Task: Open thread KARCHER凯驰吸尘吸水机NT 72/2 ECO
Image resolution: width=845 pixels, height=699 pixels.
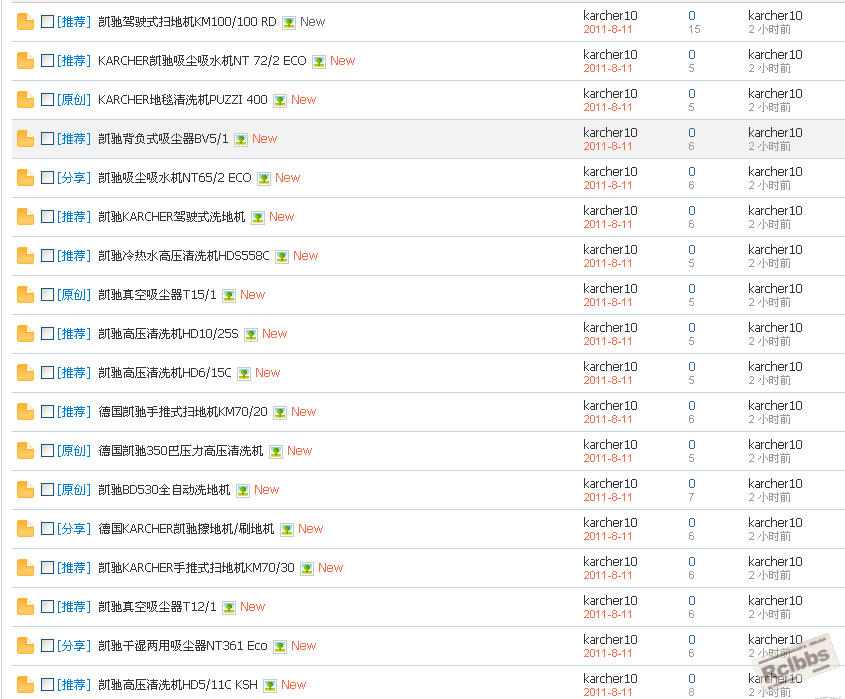Action: pos(202,61)
